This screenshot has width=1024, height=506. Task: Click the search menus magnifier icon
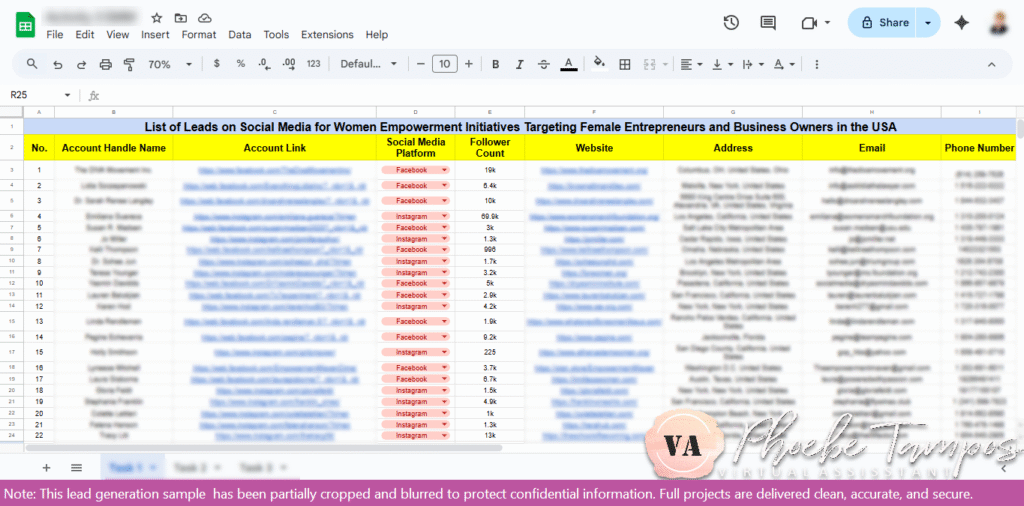pos(32,64)
